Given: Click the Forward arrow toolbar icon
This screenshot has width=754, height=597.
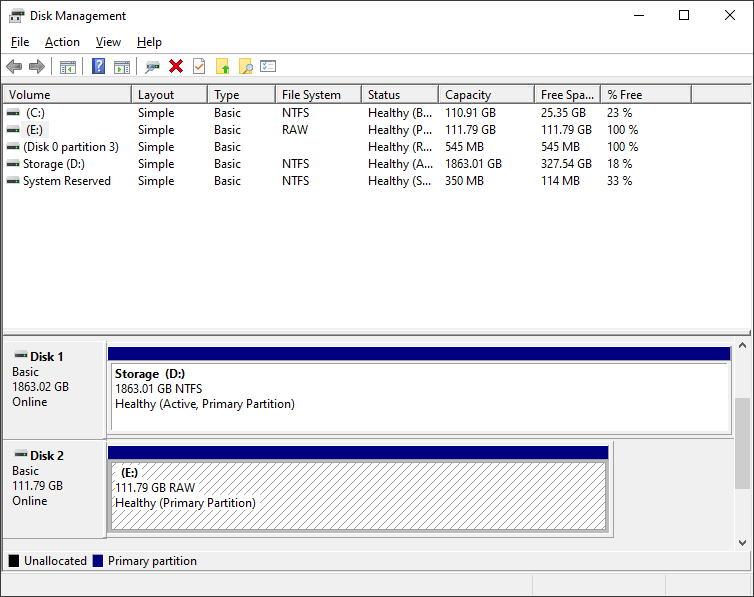Looking at the screenshot, I should click(37, 67).
